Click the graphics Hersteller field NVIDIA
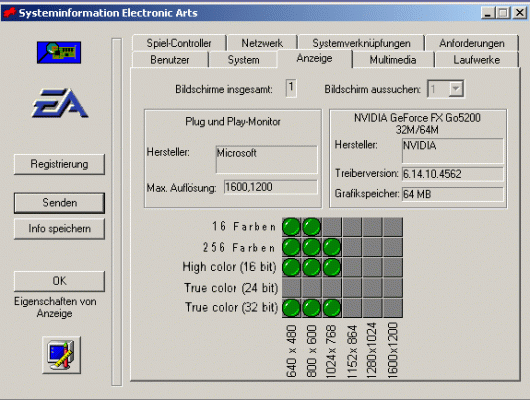This screenshot has width=530, height=400. click(x=453, y=150)
